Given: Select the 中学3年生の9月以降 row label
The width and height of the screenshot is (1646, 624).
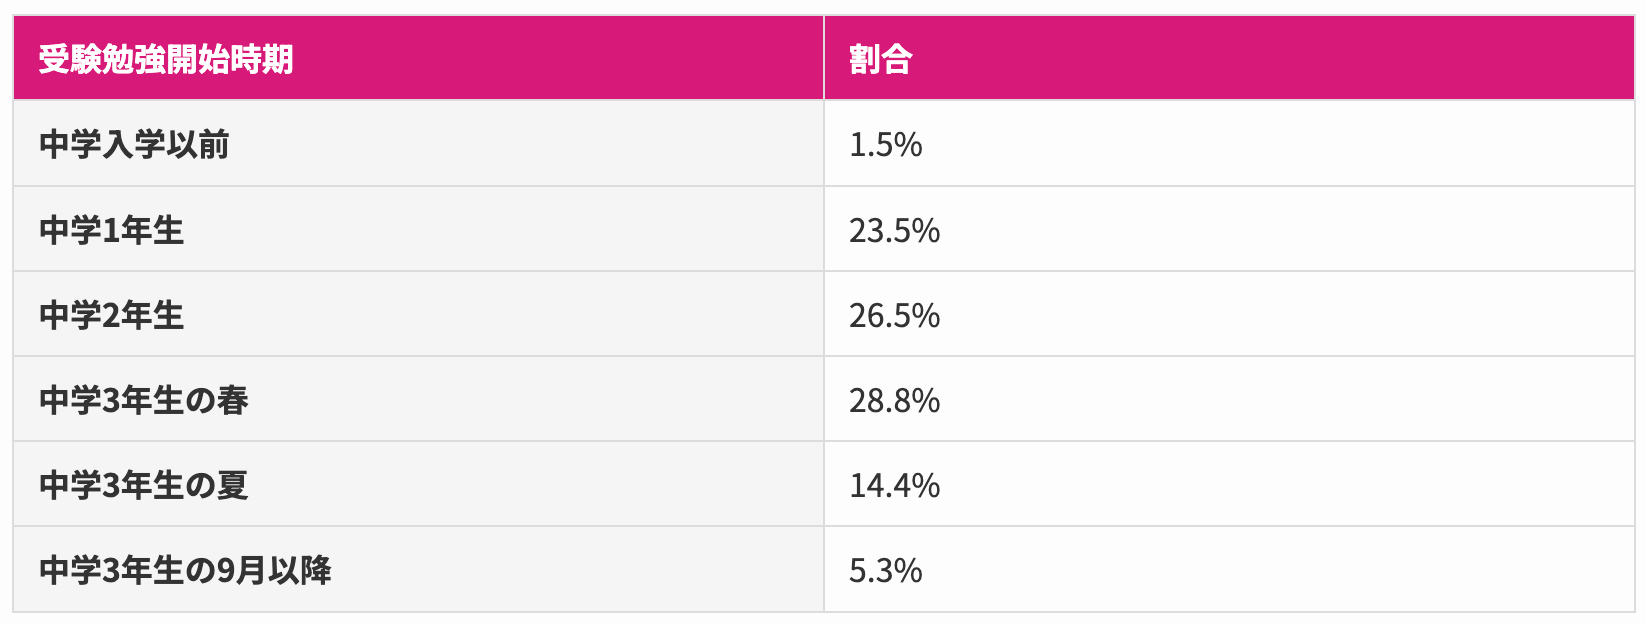Looking at the screenshot, I should 185,570.
